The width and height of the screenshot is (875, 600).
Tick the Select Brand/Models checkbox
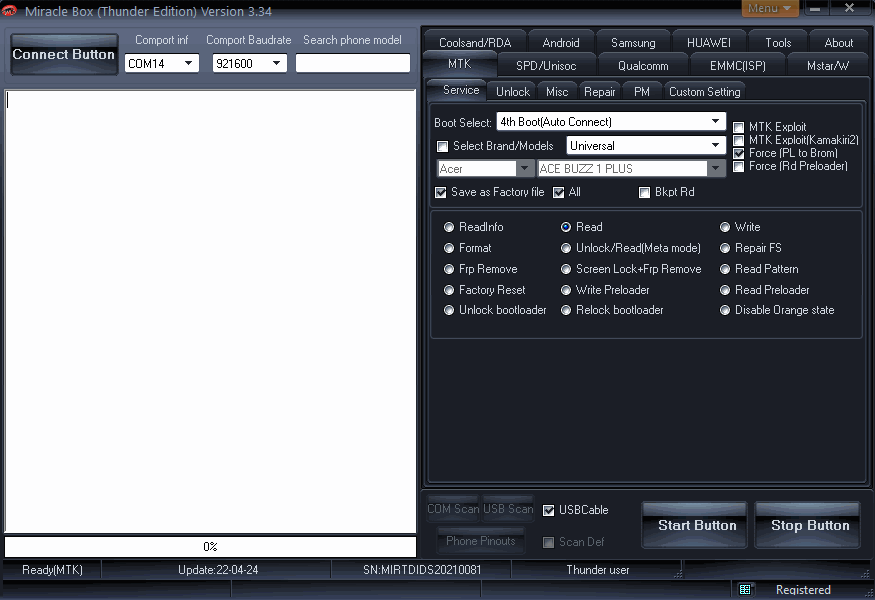[443, 146]
